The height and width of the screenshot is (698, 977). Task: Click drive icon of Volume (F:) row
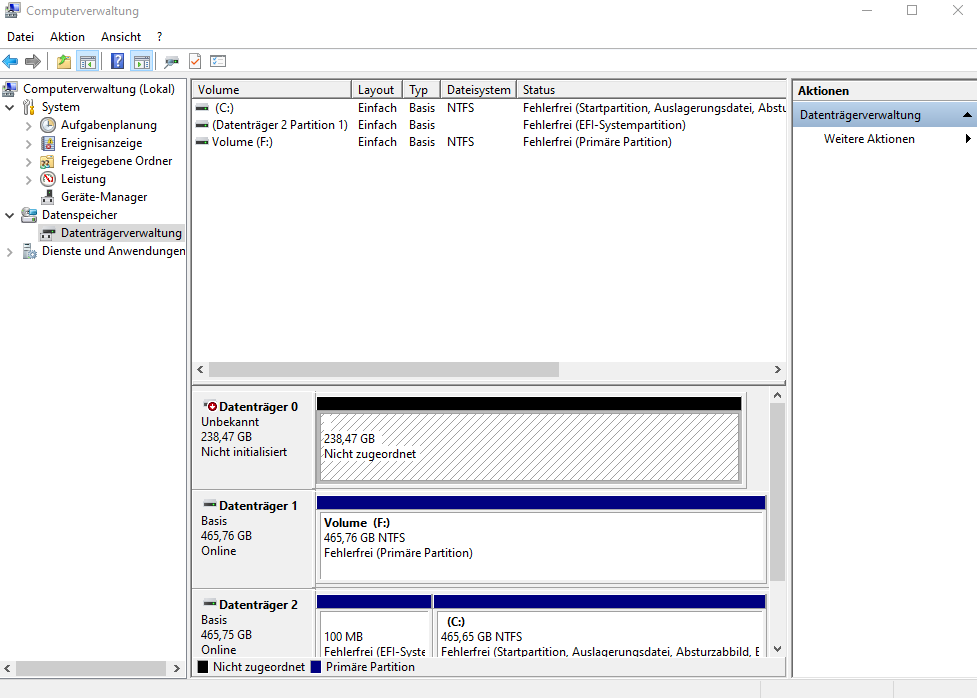pyautogui.click(x=202, y=141)
